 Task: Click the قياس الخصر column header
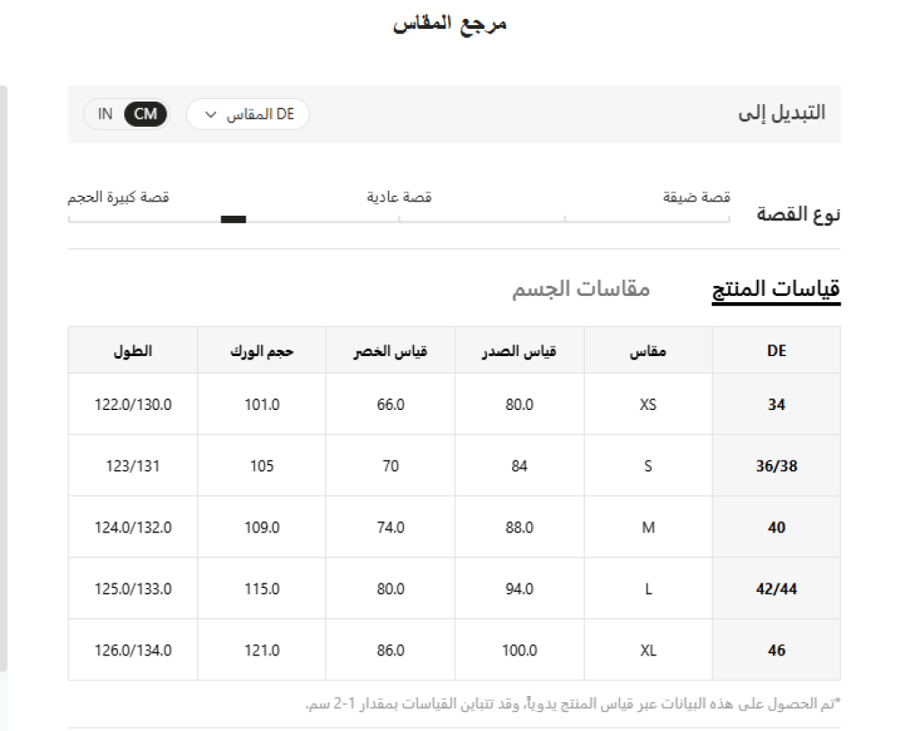pyautogui.click(x=390, y=351)
